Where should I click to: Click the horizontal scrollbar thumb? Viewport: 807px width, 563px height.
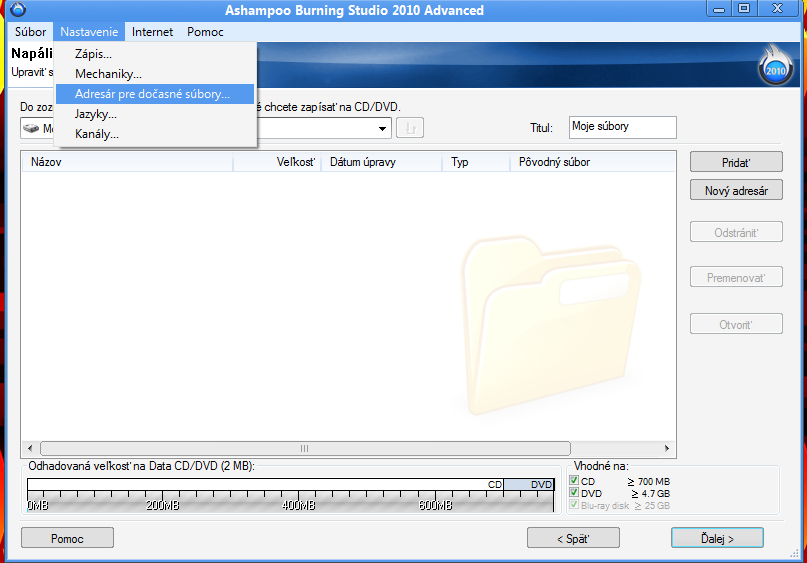click(305, 448)
